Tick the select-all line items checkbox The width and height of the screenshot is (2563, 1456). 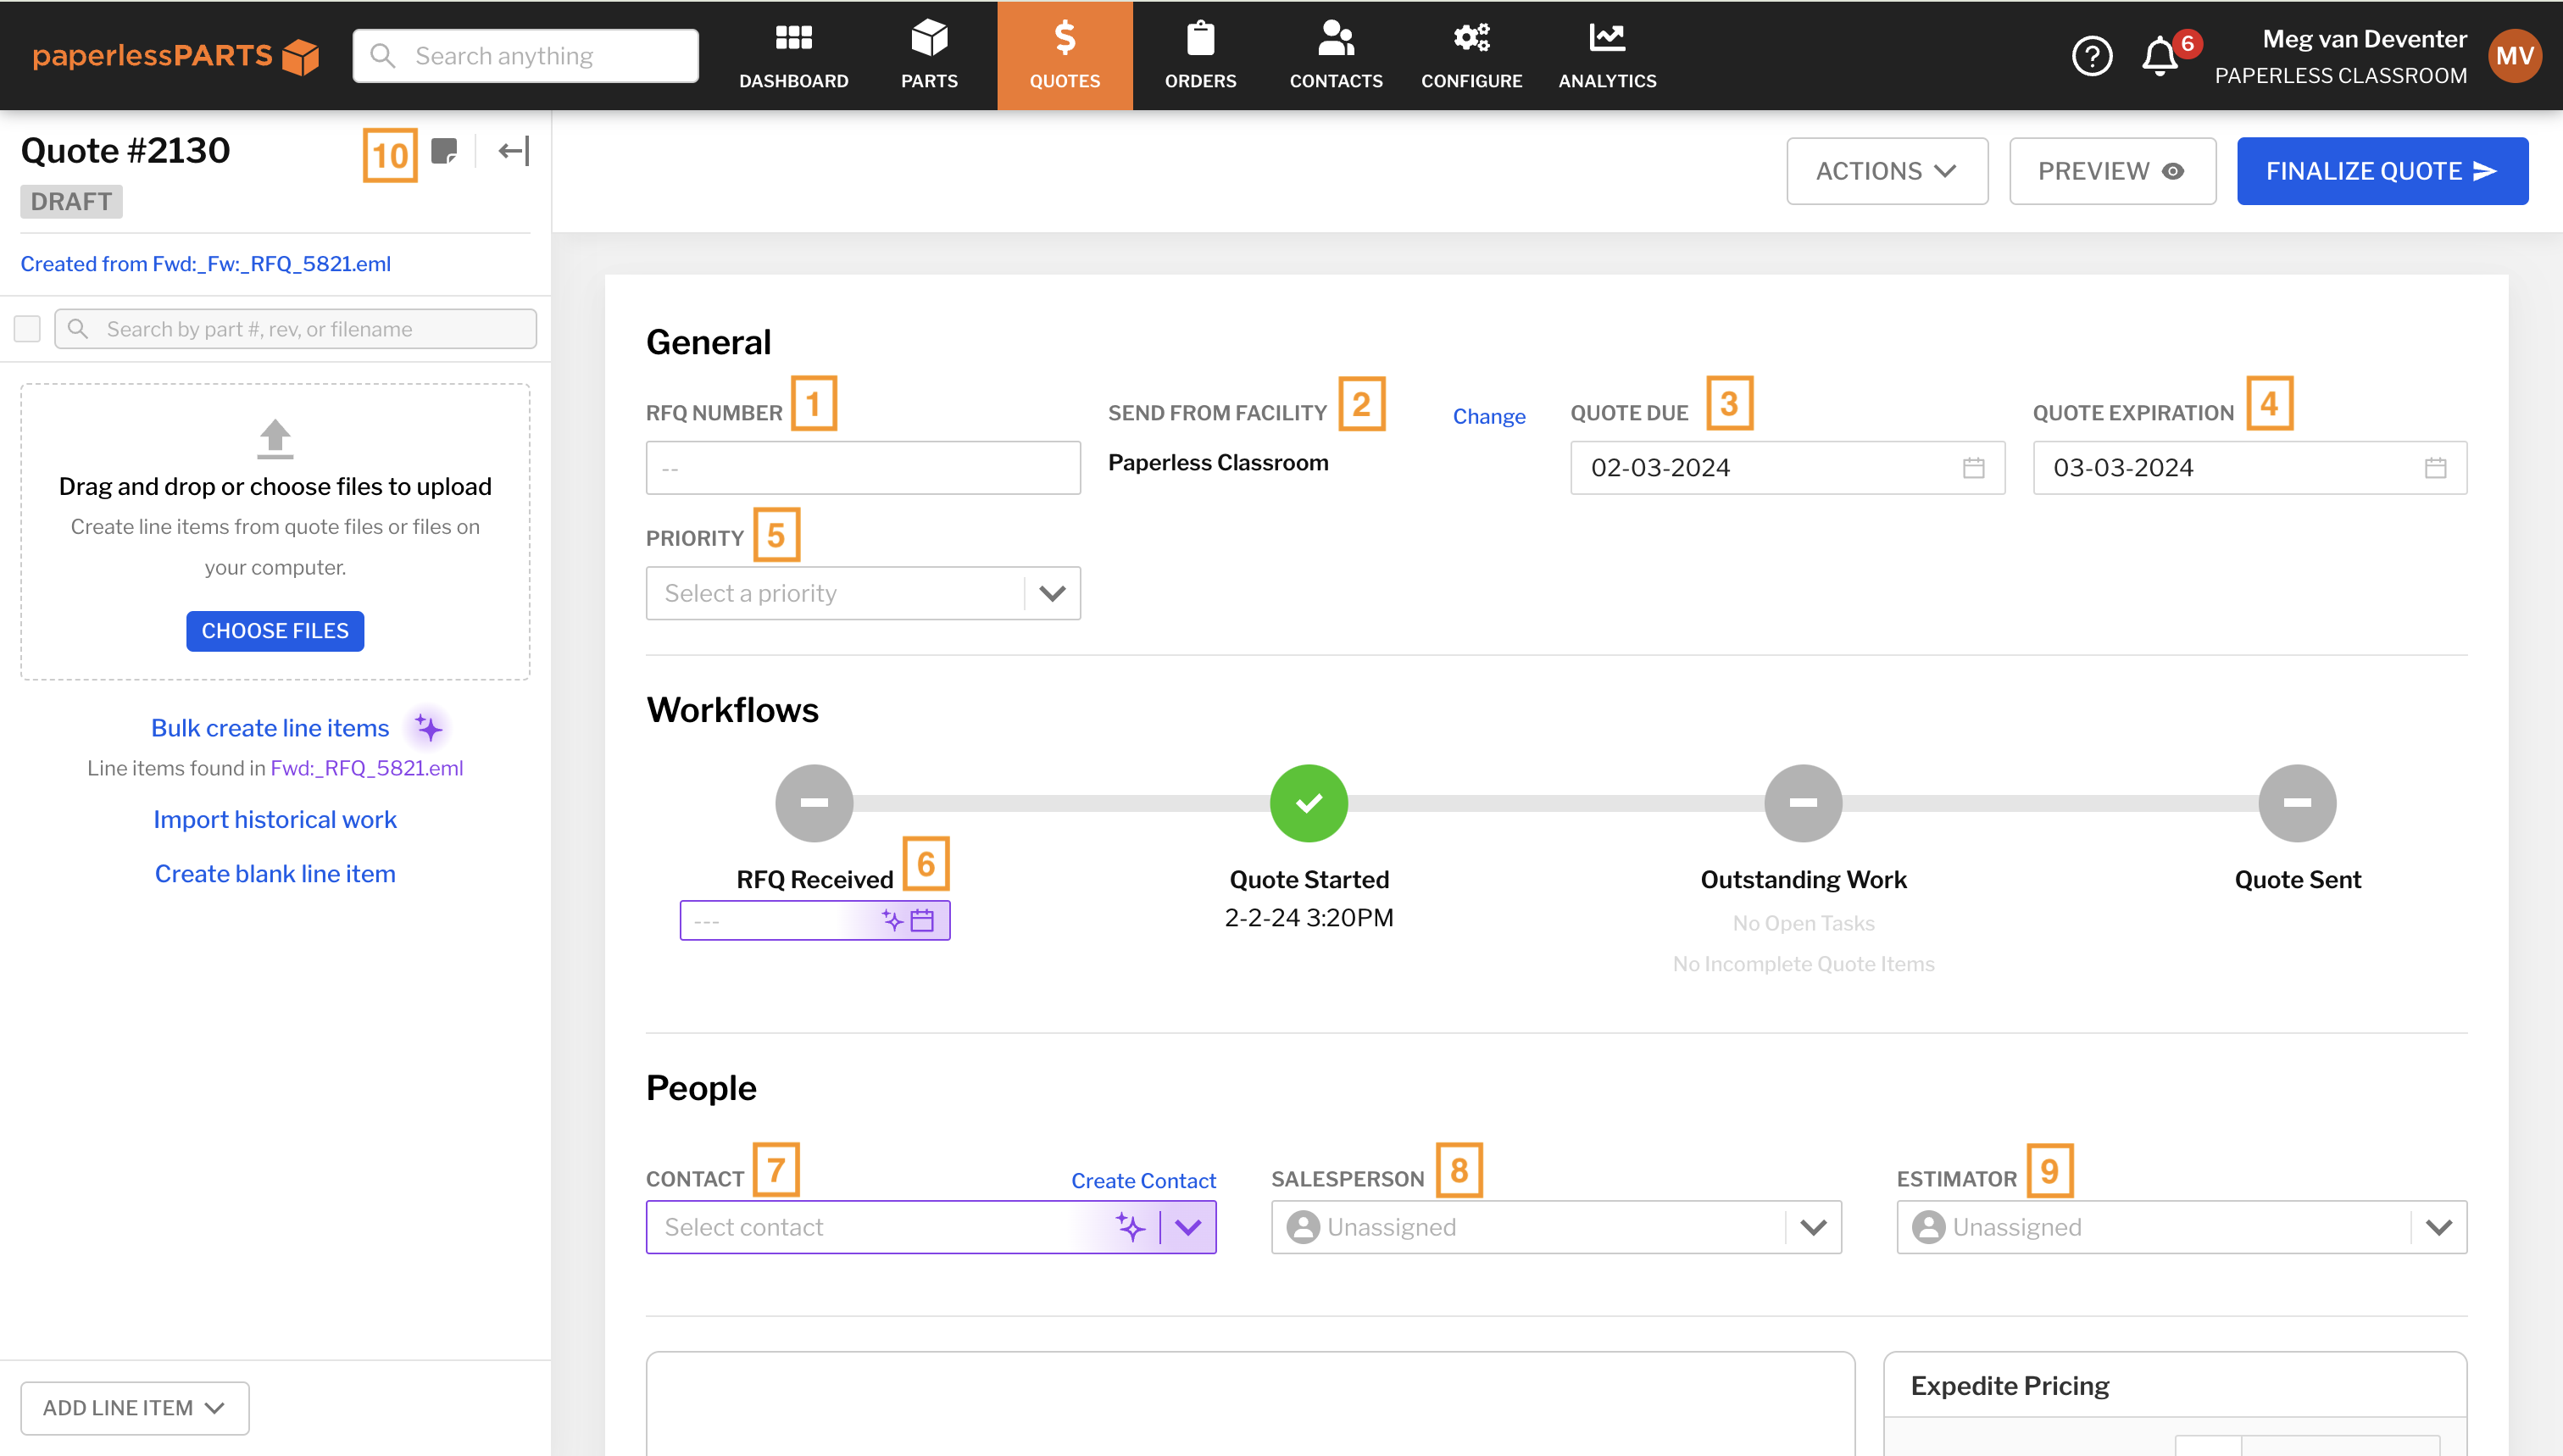(27, 329)
